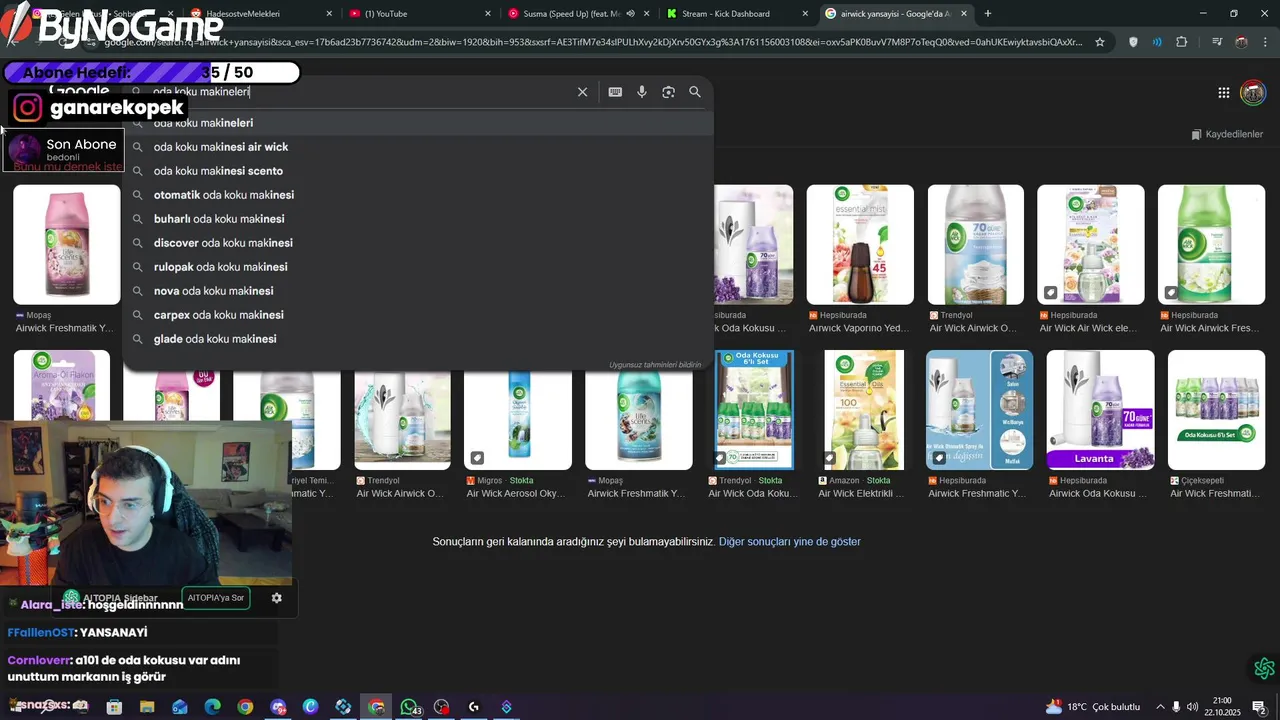Screen dimensions: 1280x720
Task: Click 'Diğer sonuçları yine de göster' link
Action: tap(789, 542)
